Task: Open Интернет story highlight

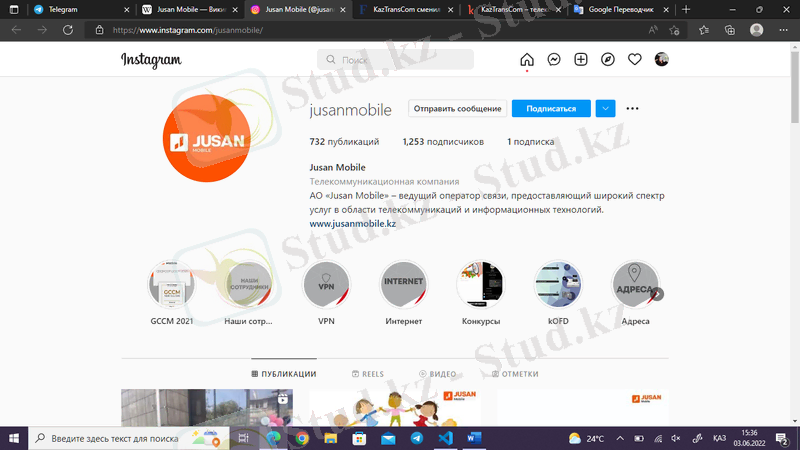Action: click(403, 284)
